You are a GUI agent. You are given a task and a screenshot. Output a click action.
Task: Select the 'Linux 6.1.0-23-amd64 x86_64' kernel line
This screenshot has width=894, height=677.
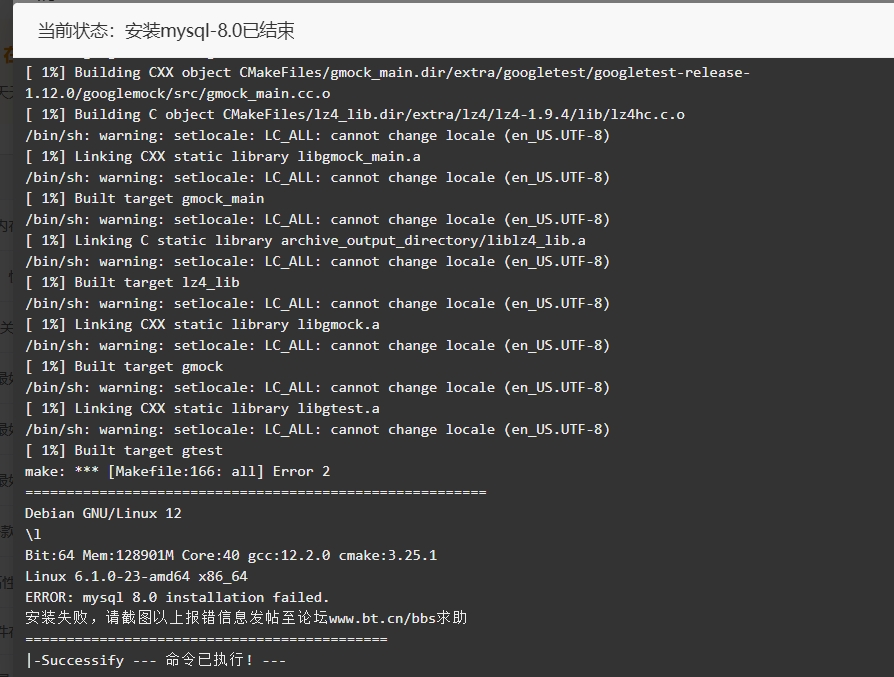136,577
